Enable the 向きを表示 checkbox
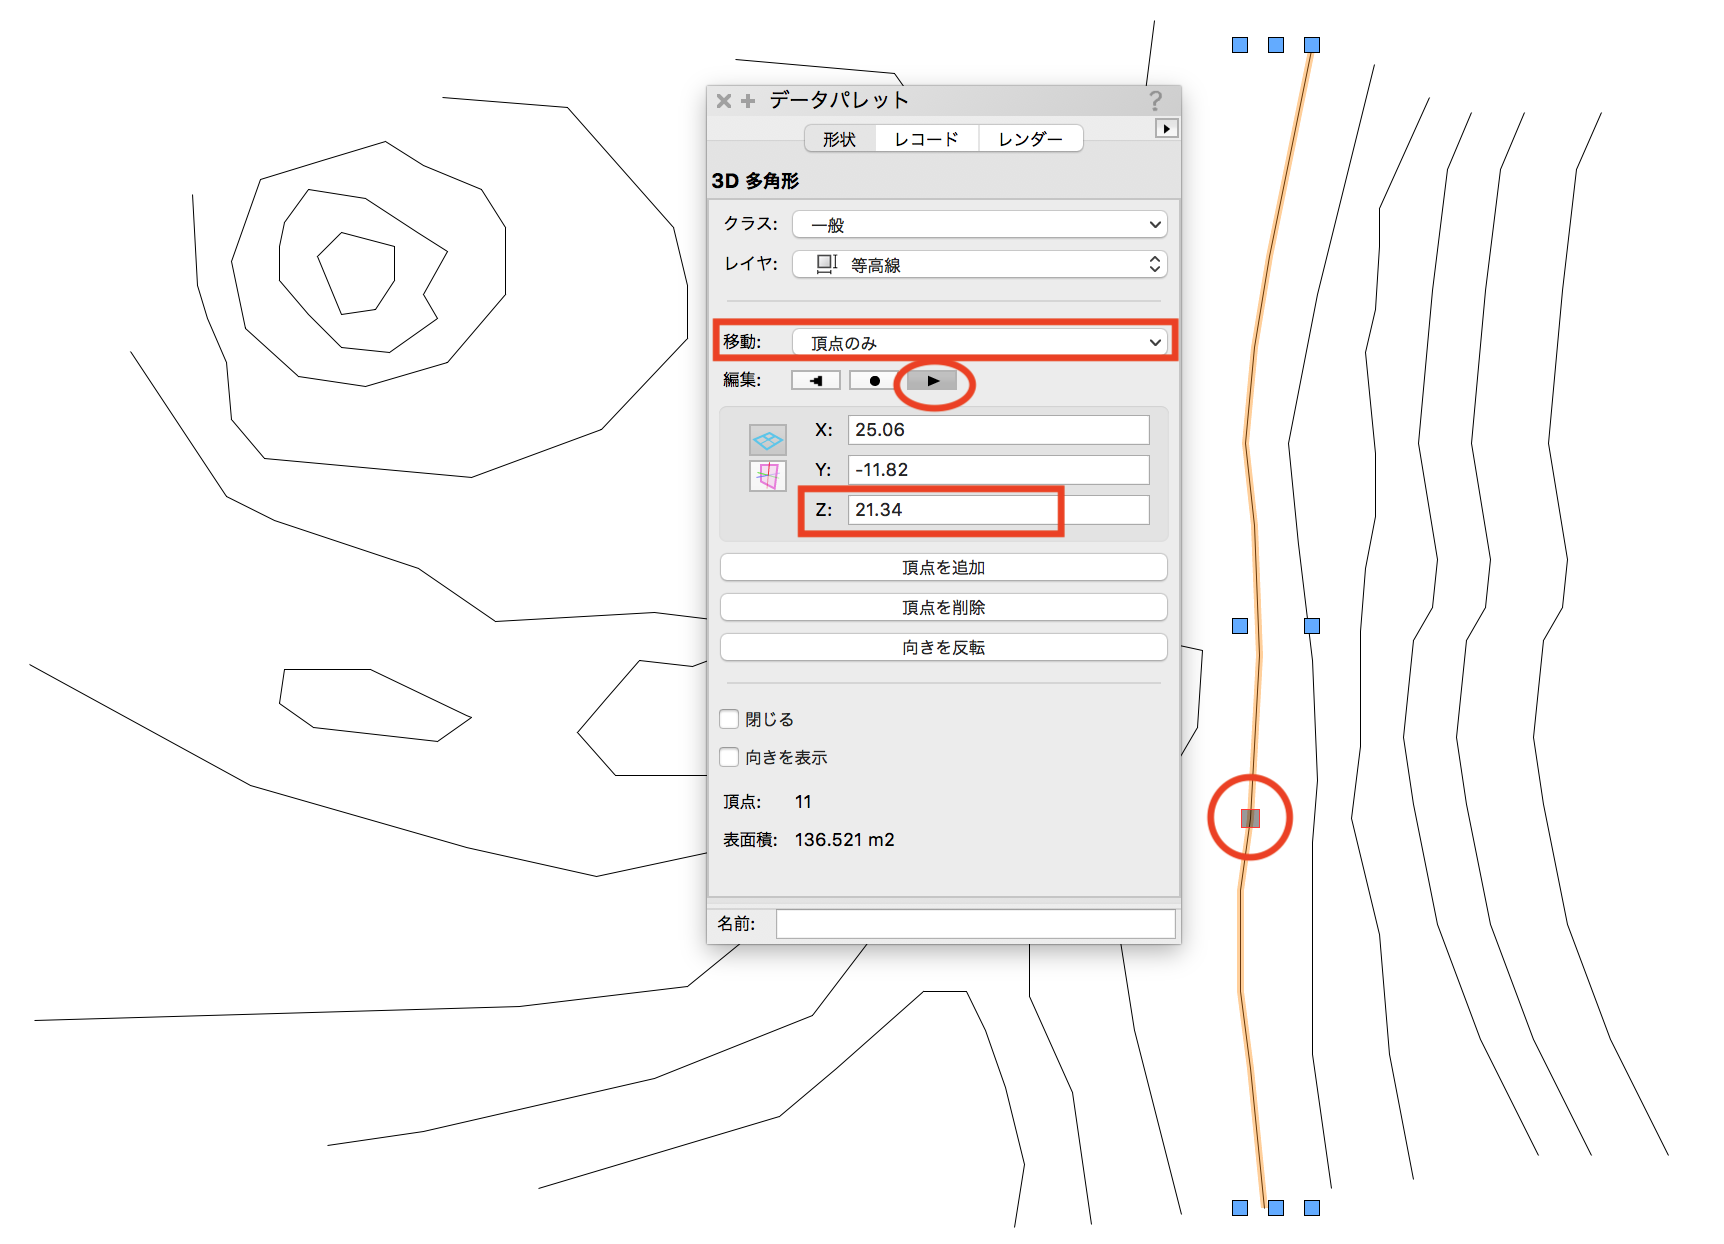 729,757
